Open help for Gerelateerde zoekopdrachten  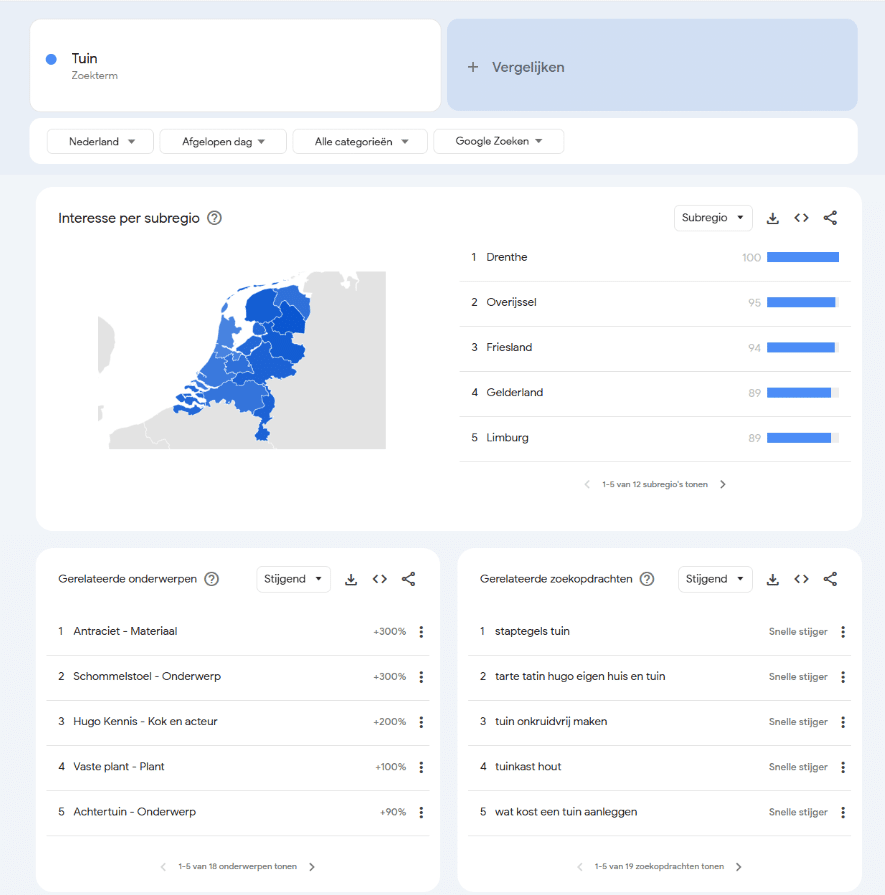(x=647, y=579)
